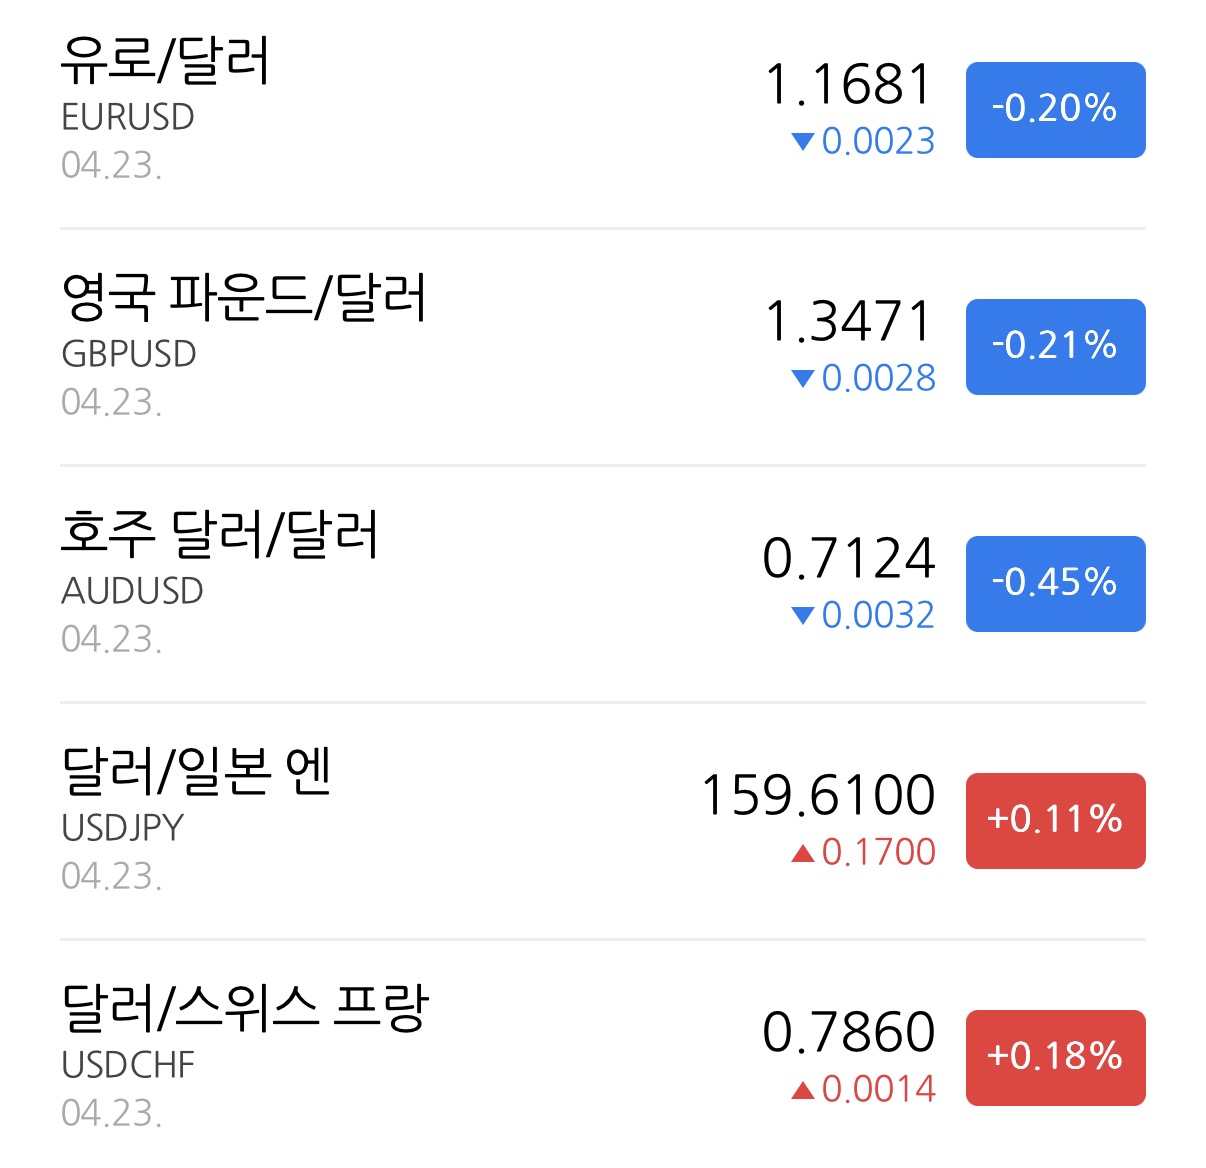
Task: Click the up arrow beside 0.0014
Action: [802, 1090]
